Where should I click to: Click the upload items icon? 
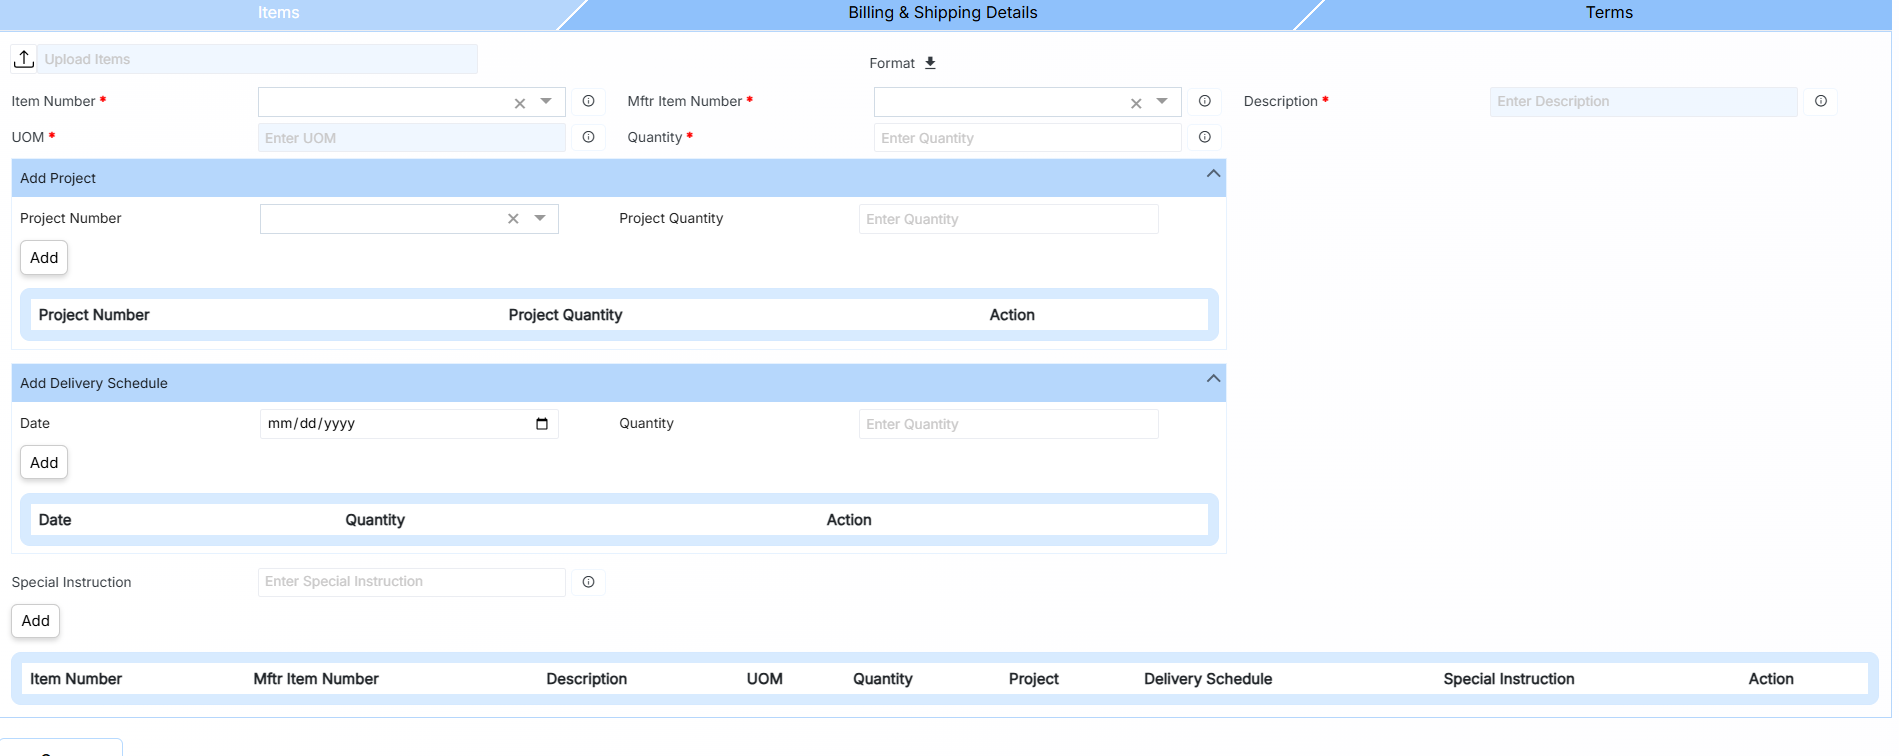(24, 59)
